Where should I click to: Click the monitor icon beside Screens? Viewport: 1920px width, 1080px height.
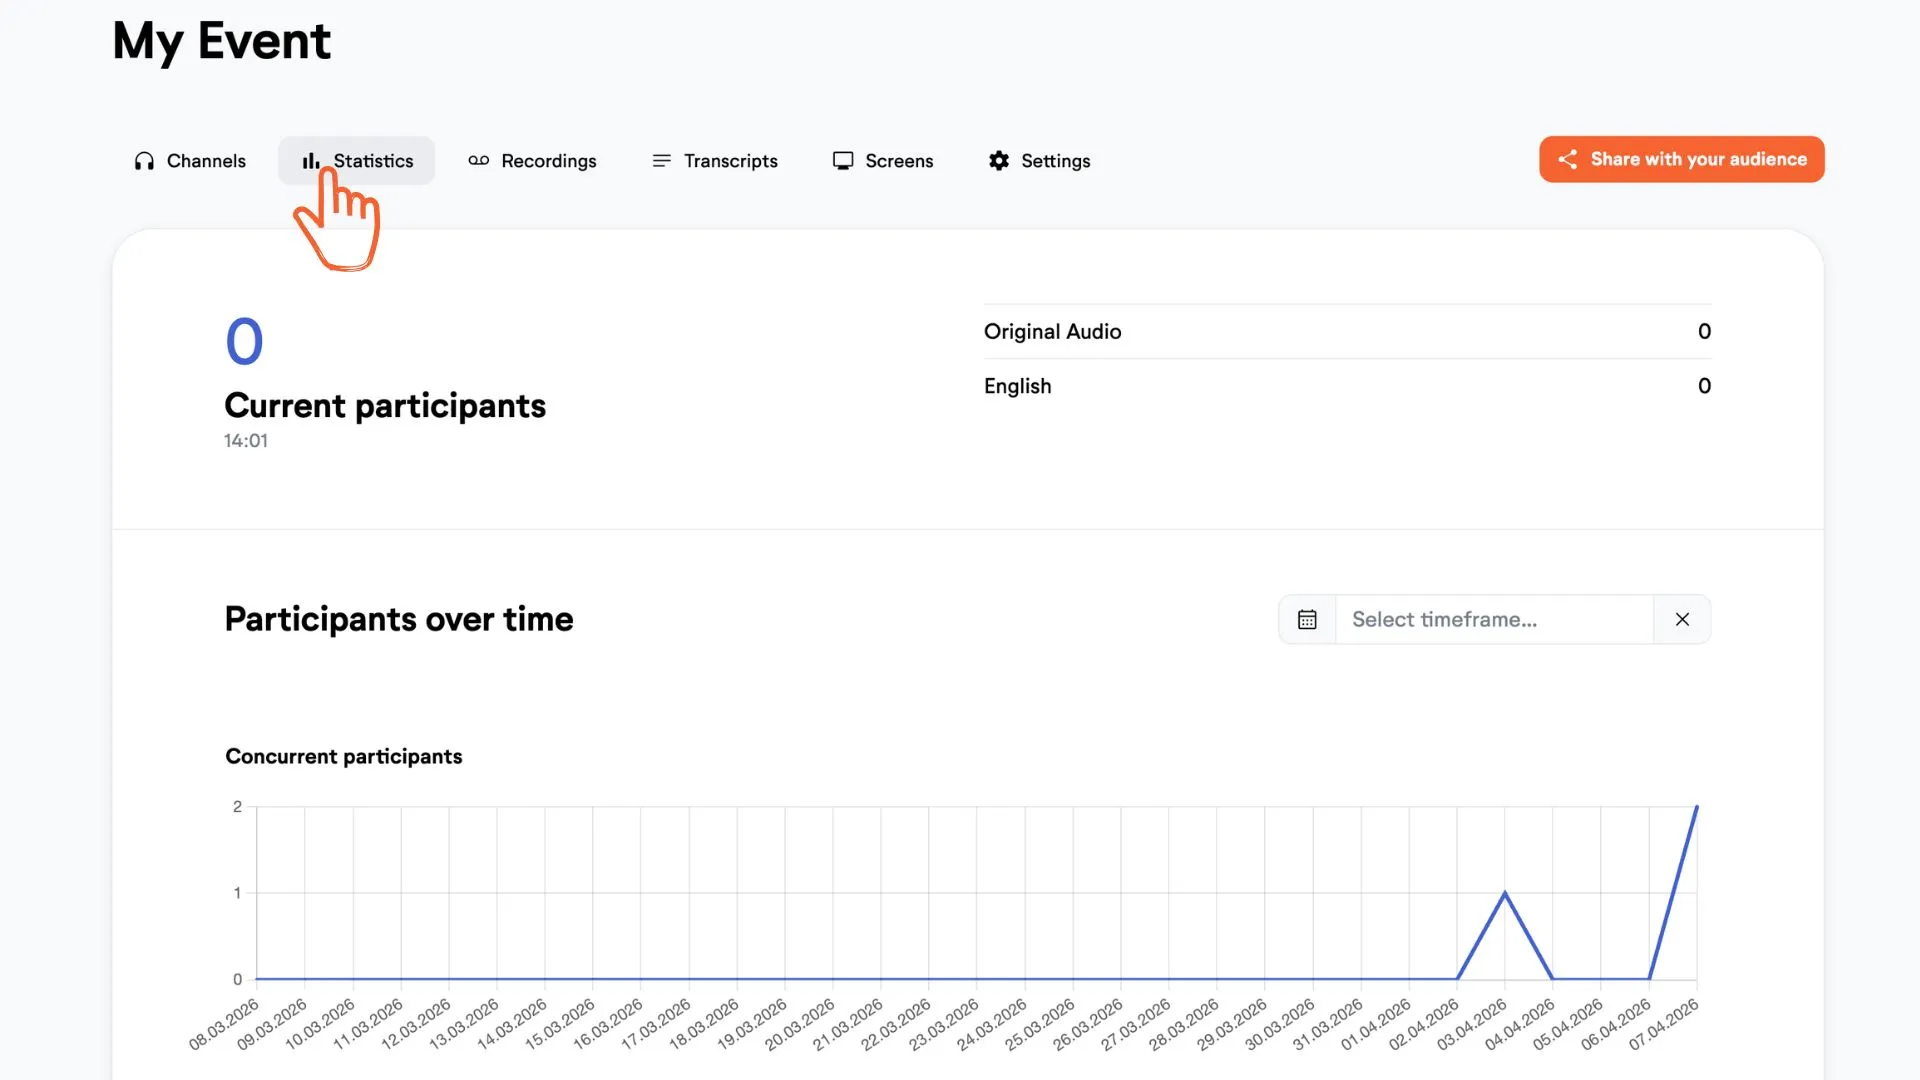coord(843,161)
